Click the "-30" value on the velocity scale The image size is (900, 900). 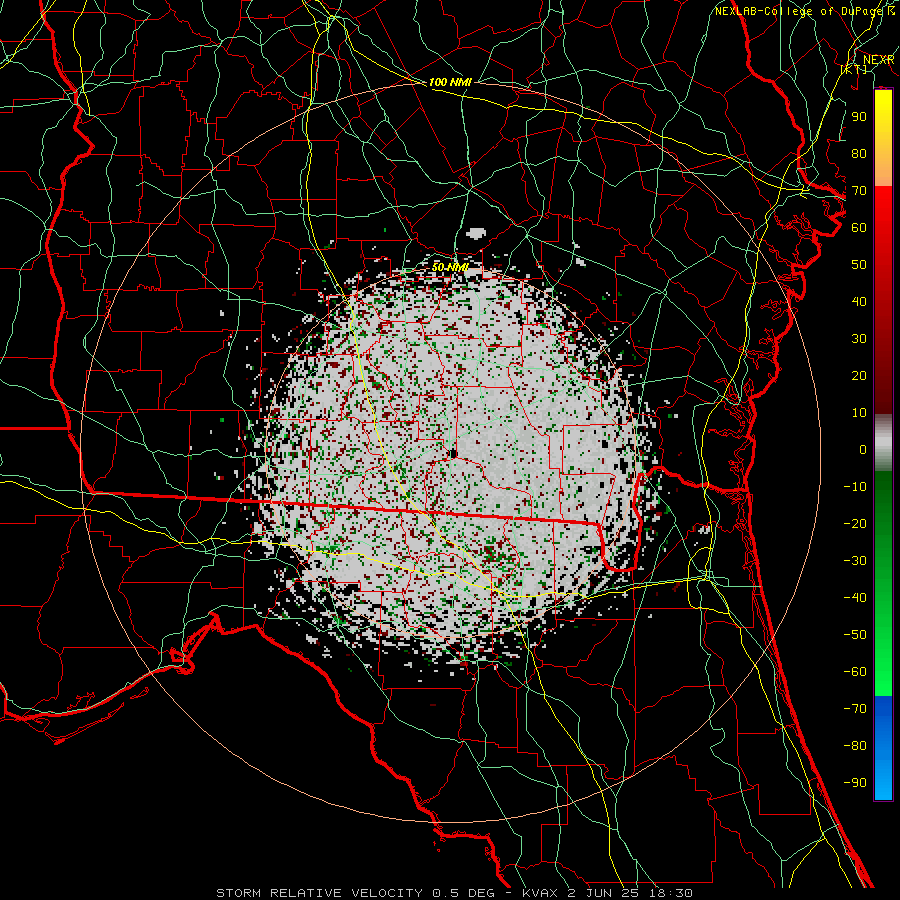pyautogui.click(x=855, y=561)
